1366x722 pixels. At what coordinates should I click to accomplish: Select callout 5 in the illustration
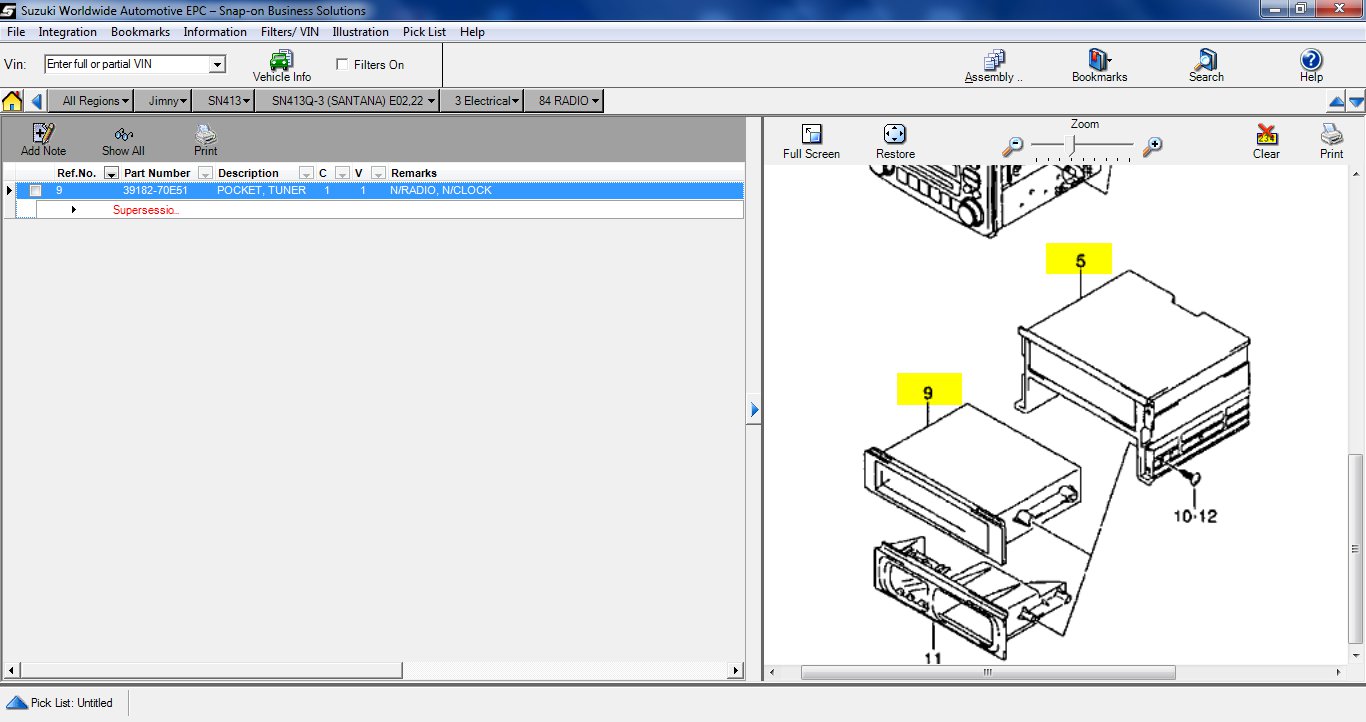point(1079,259)
